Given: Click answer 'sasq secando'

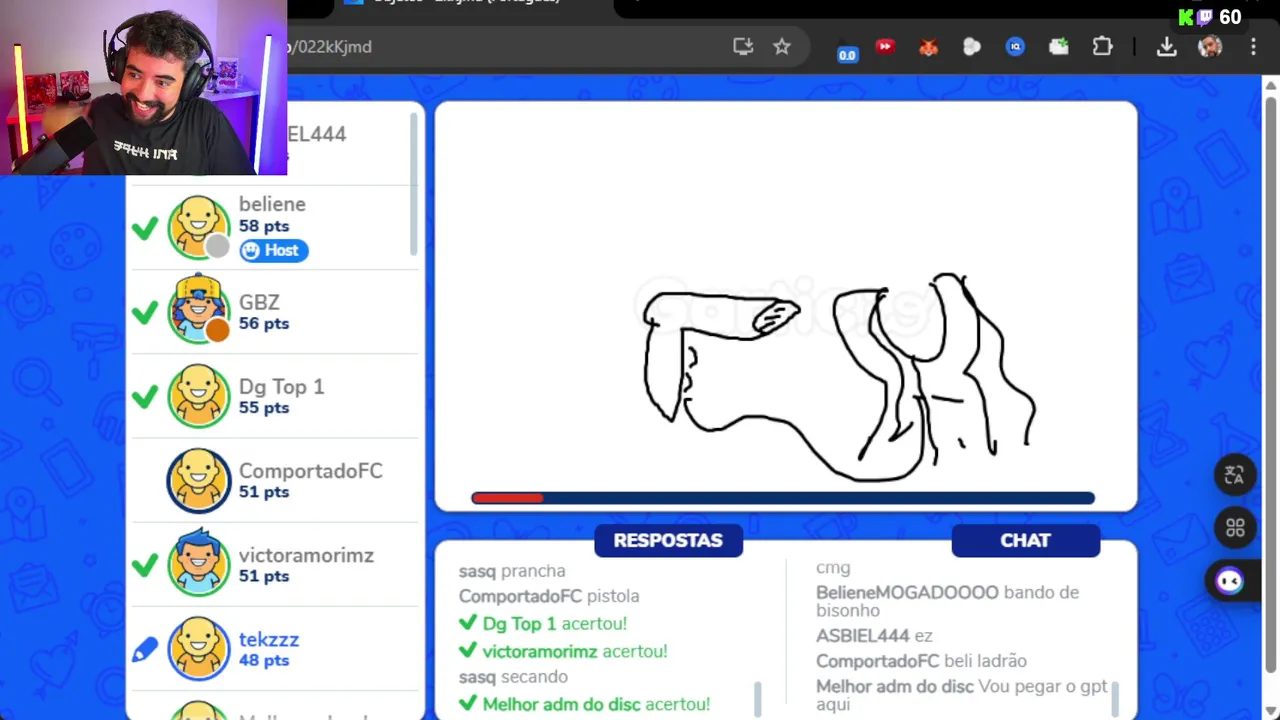Looking at the screenshot, I should [513, 677].
